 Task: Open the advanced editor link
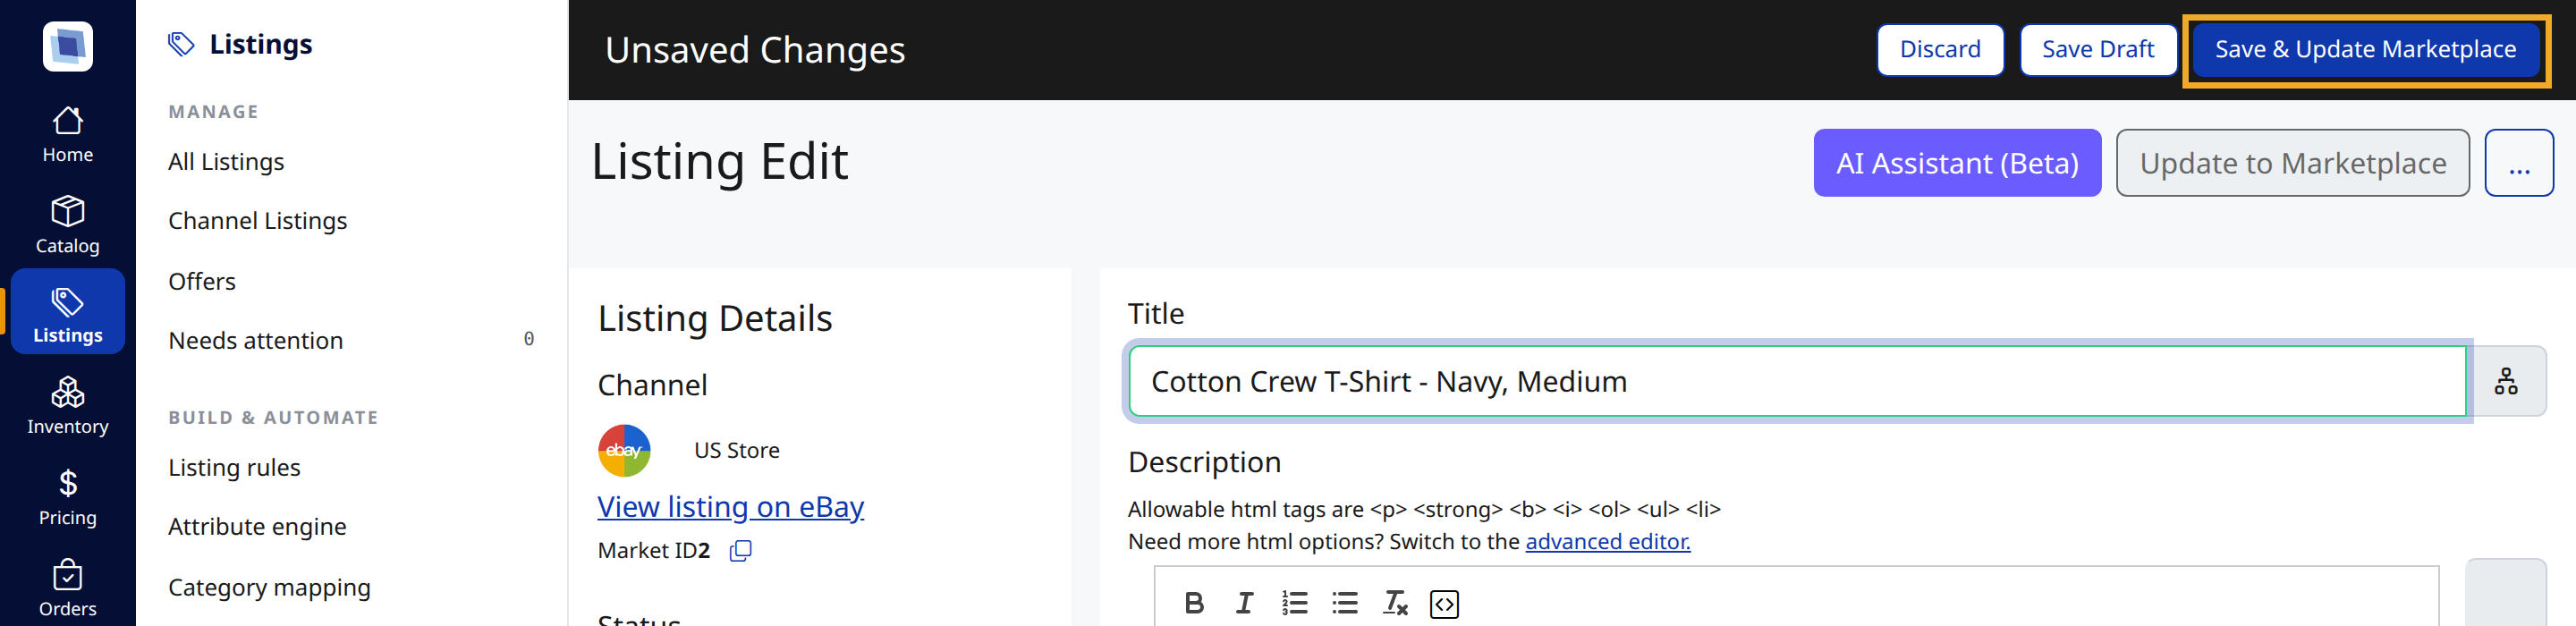click(1608, 541)
